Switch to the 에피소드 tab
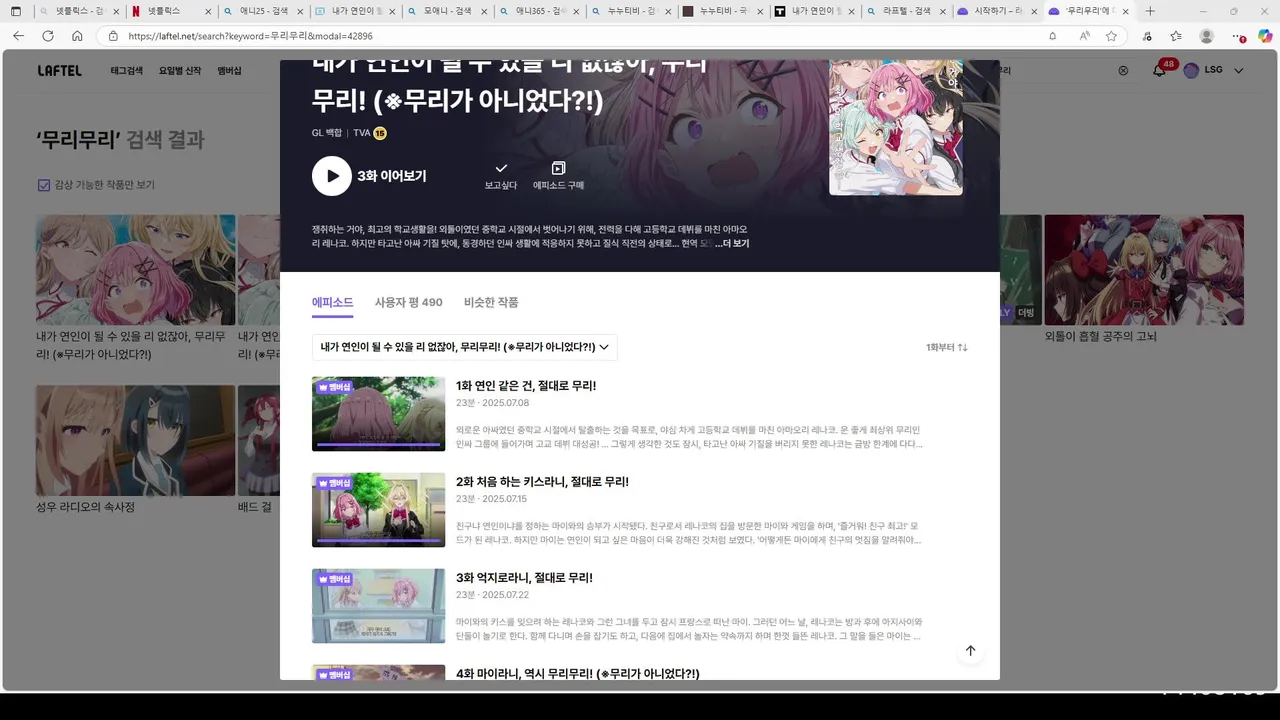Screen dimensions: 1280x720 coord(332,302)
